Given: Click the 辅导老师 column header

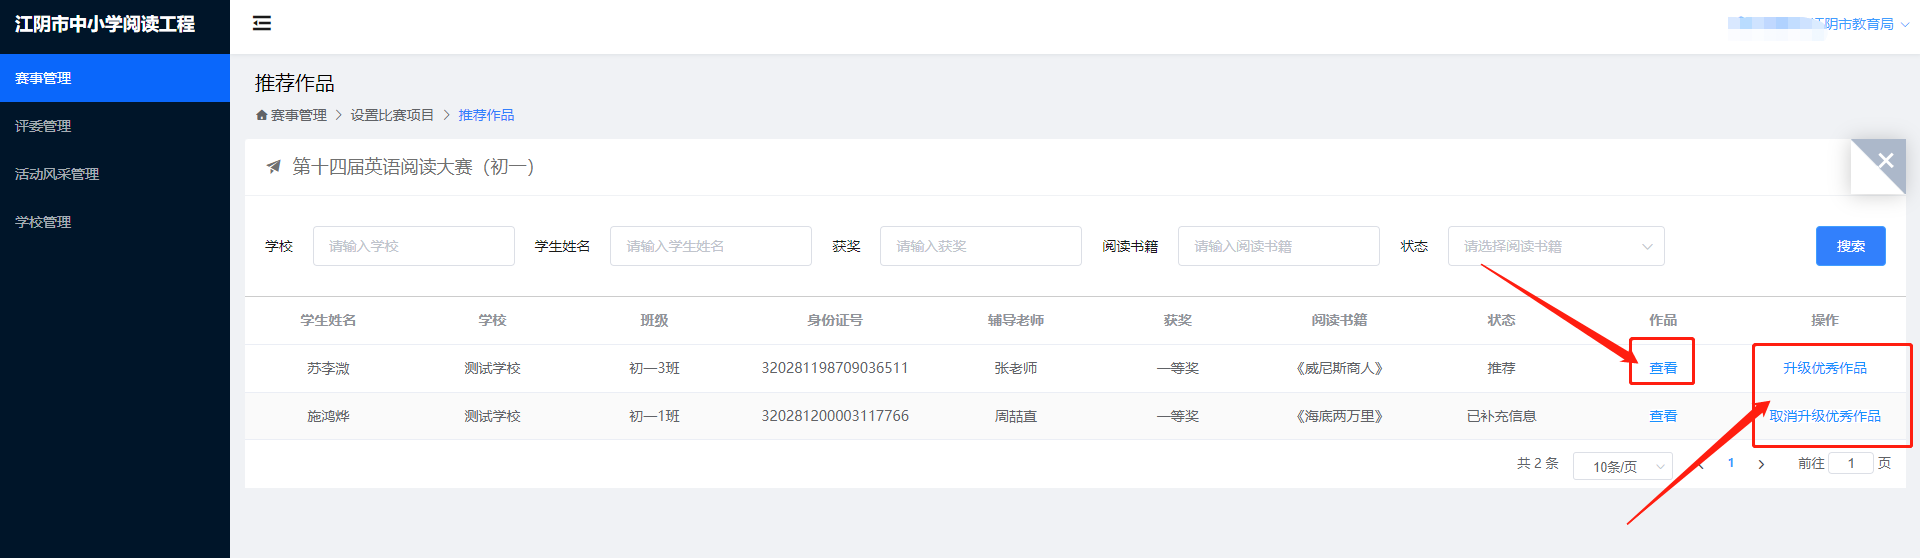Looking at the screenshot, I should (x=1016, y=320).
